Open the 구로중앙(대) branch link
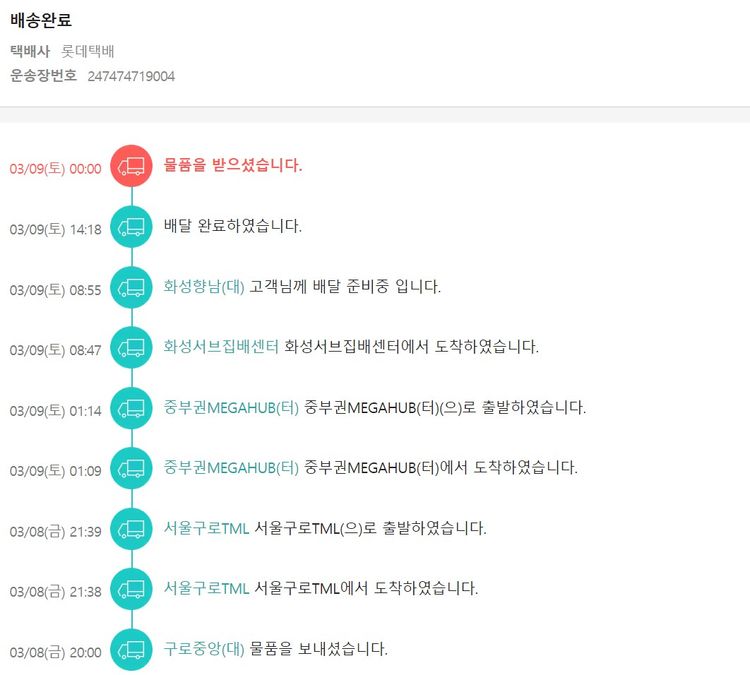 click(x=204, y=648)
